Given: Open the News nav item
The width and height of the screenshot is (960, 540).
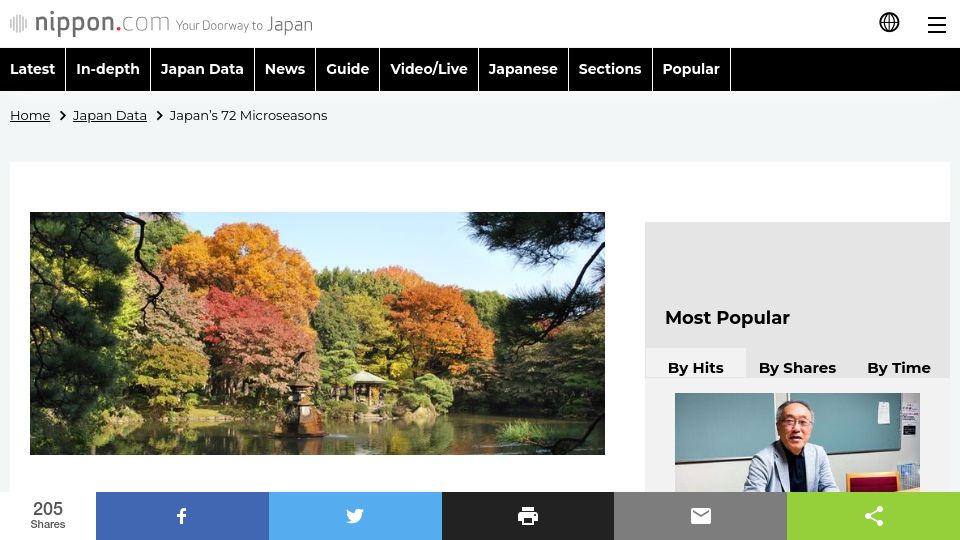Looking at the screenshot, I should coord(285,69).
